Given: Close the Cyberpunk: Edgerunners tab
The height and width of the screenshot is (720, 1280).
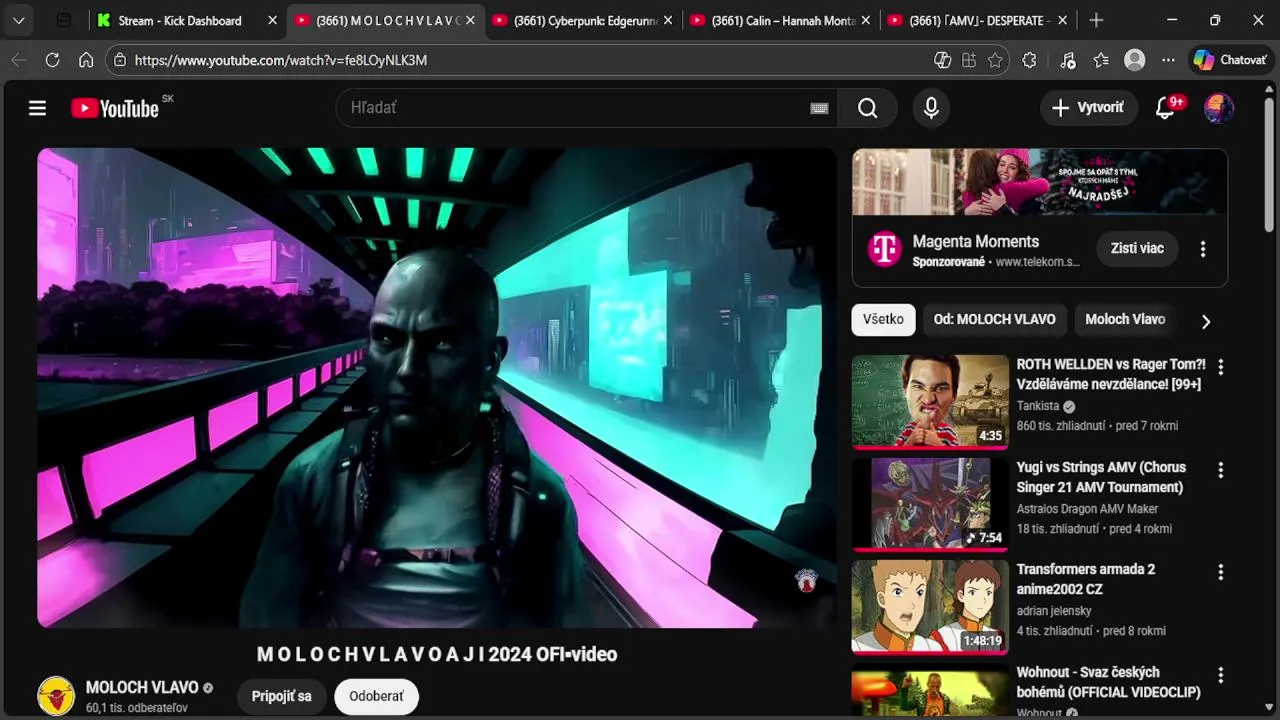Looking at the screenshot, I should (x=668, y=20).
